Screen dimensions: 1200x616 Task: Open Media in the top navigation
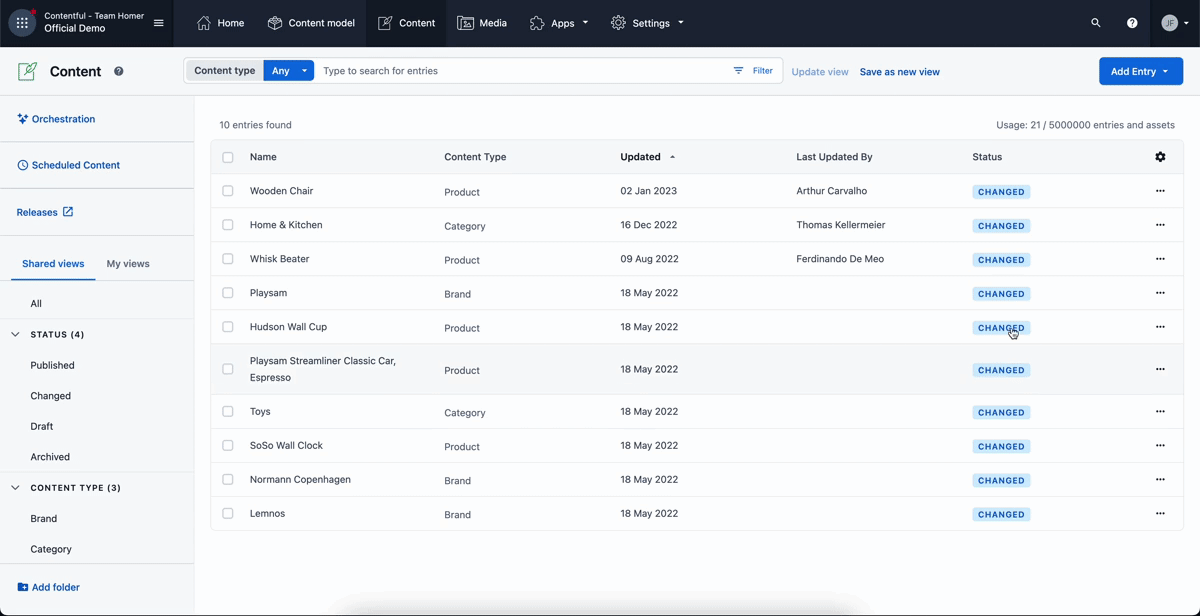482,23
